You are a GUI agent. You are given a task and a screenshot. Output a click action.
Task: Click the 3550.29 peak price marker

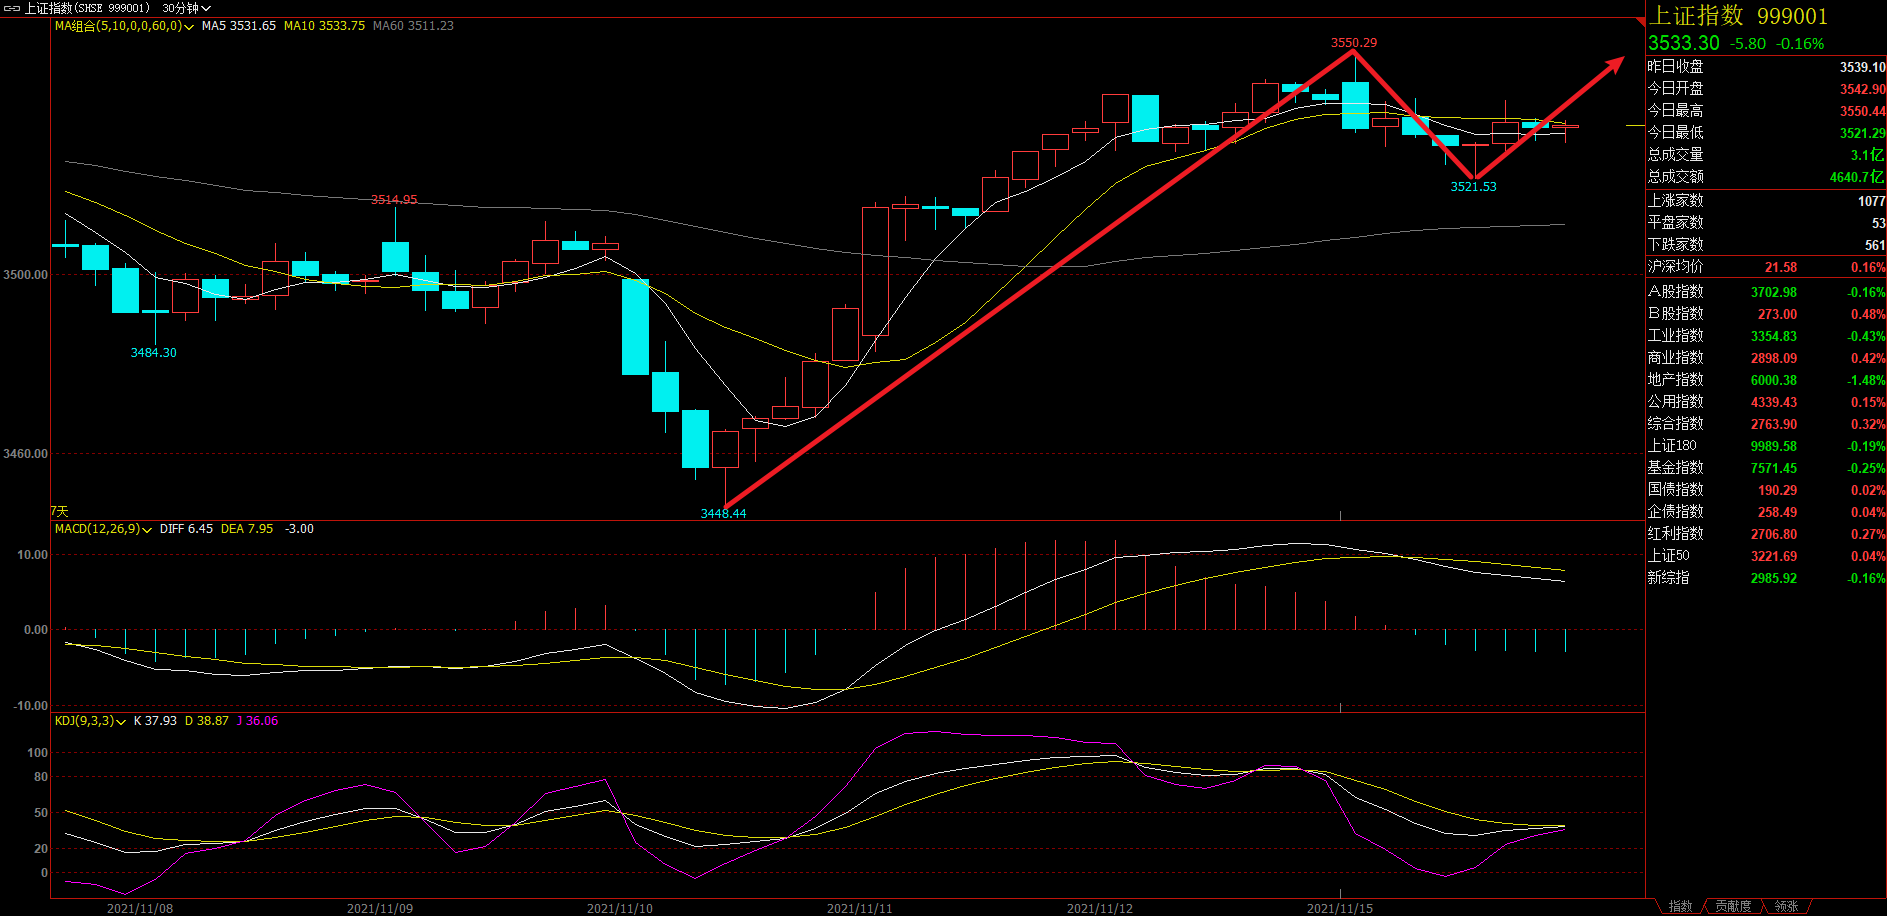coord(1353,43)
